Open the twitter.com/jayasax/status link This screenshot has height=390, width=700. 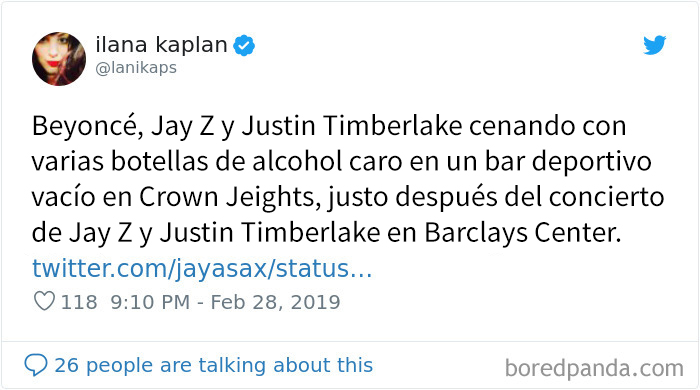(202, 269)
